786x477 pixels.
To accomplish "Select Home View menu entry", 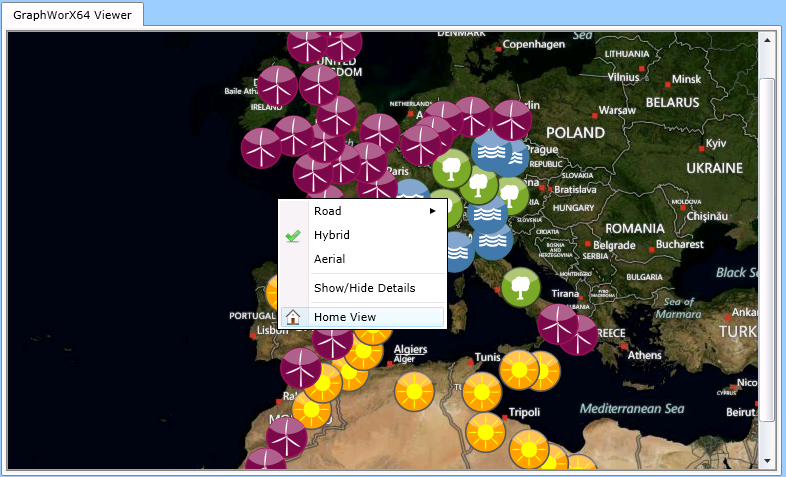I will tap(345, 317).
